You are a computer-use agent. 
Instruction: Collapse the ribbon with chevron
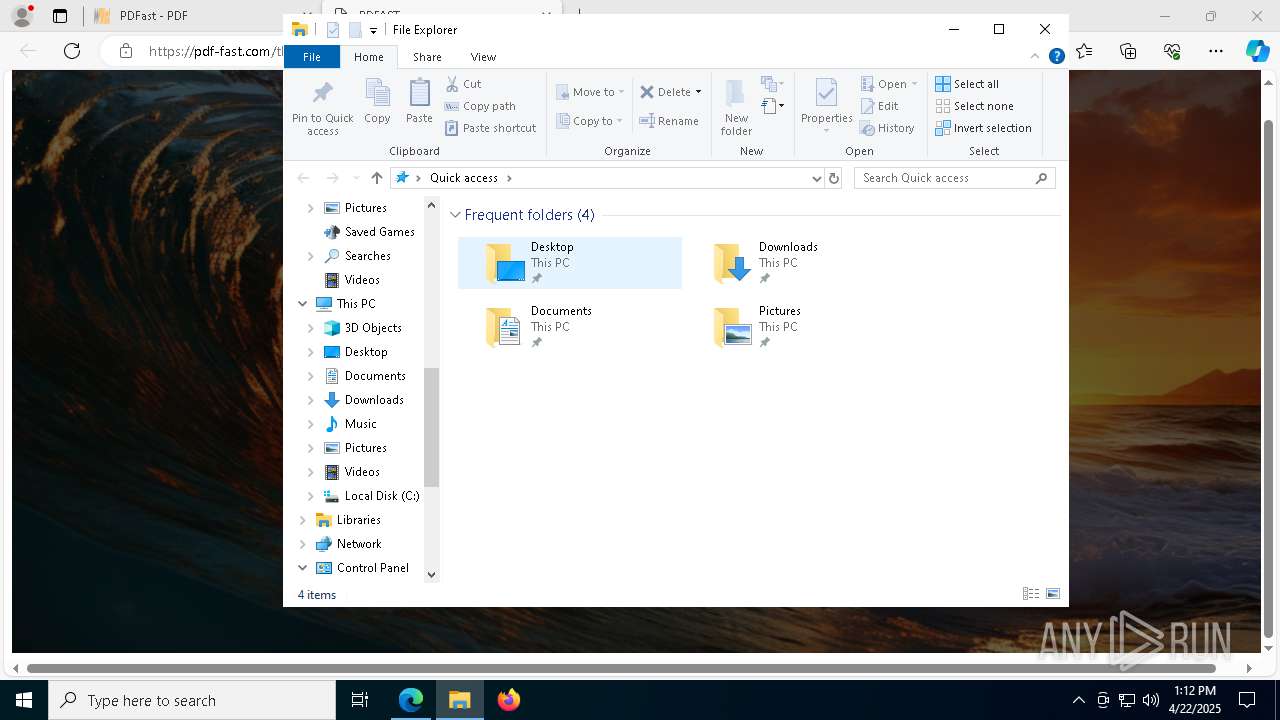pos(1035,57)
